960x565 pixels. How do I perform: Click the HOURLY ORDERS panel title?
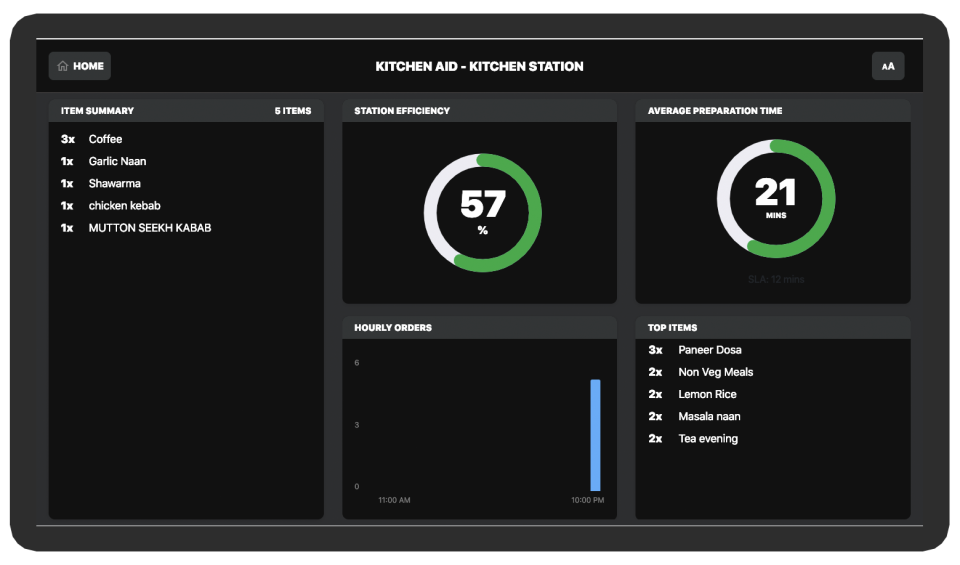point(392,327)
